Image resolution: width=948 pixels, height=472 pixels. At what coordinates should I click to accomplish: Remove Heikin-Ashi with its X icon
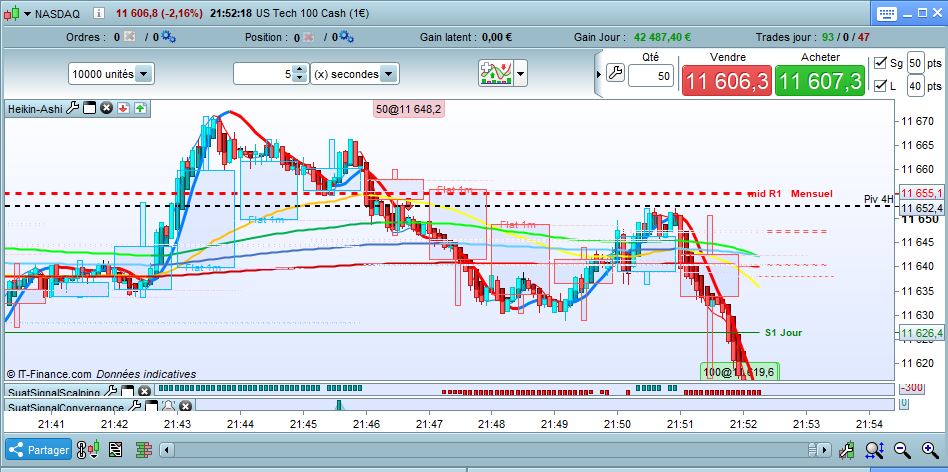pyautogui.click(x=106, y=109)
